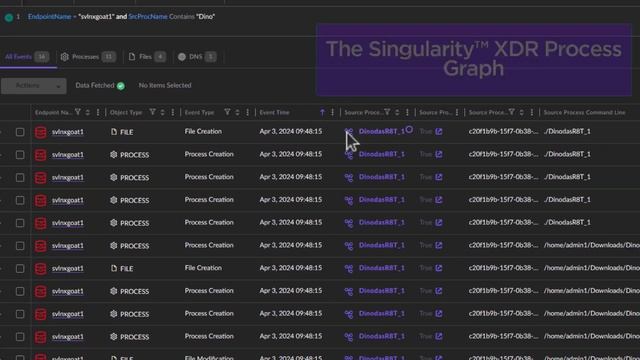Click red endpoint icon in /home/admin1 File Creation row
This screenshot has width=640, height=360.
tap(40, 269)
